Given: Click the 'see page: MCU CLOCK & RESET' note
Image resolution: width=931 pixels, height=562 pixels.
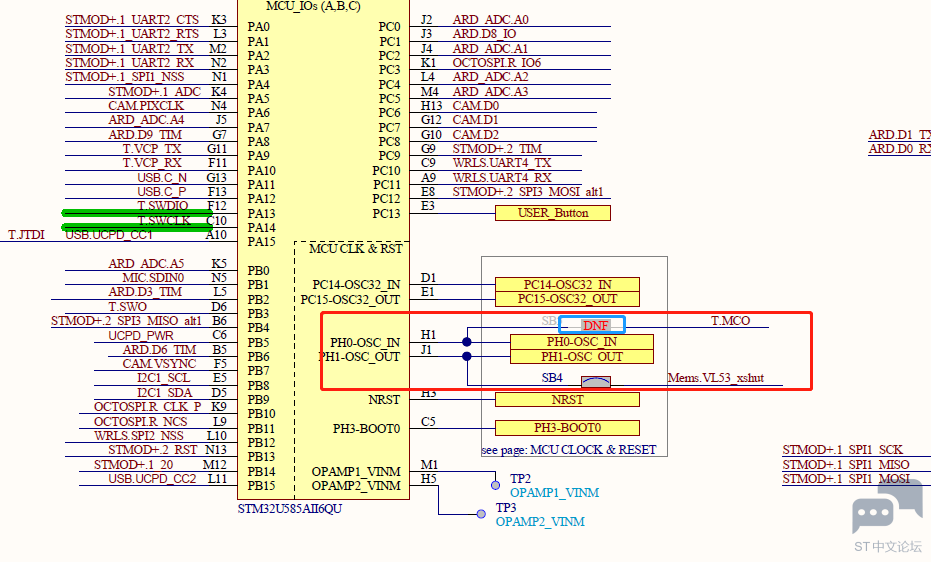Looking at the screenshot, I should pyautogui.click(x=569, y=450).
